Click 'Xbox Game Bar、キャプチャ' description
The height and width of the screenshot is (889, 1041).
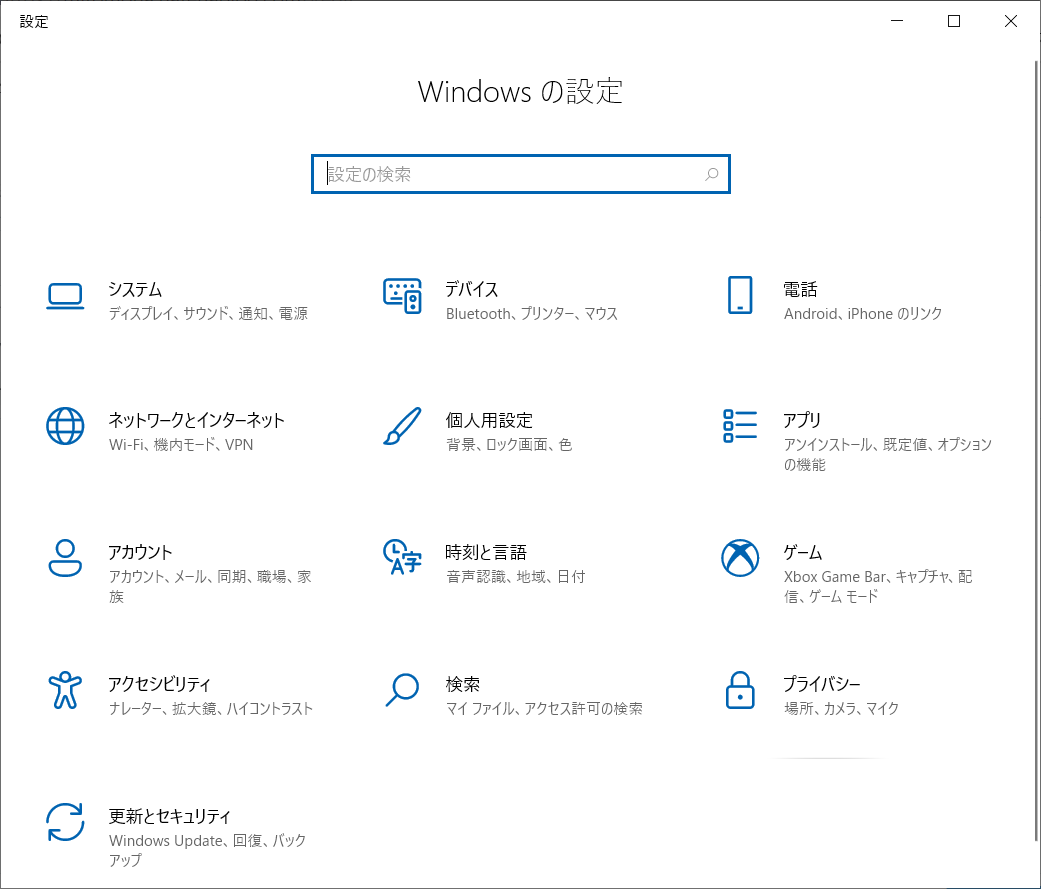pos(878,586)
